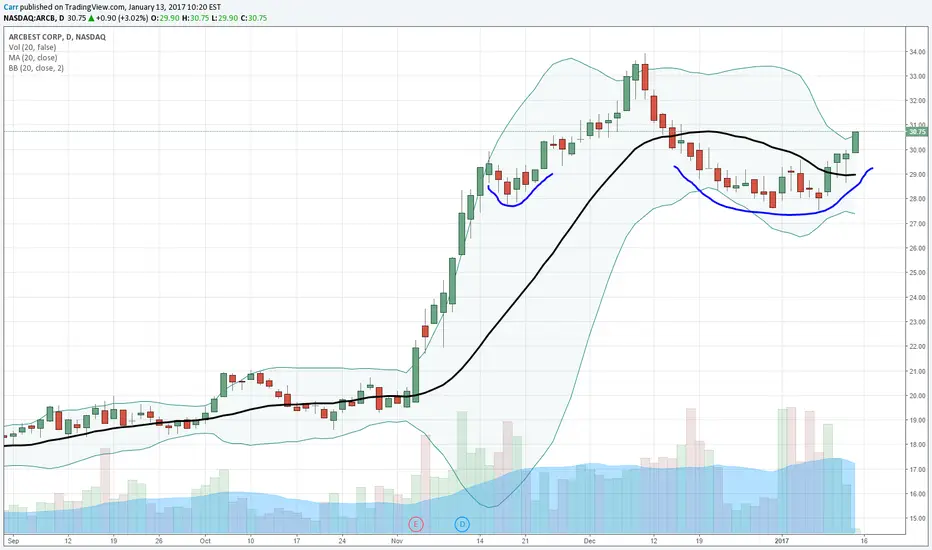Click the L:29.90 low value
Viewport: 932px width, 550px height.
pos(223,18)
